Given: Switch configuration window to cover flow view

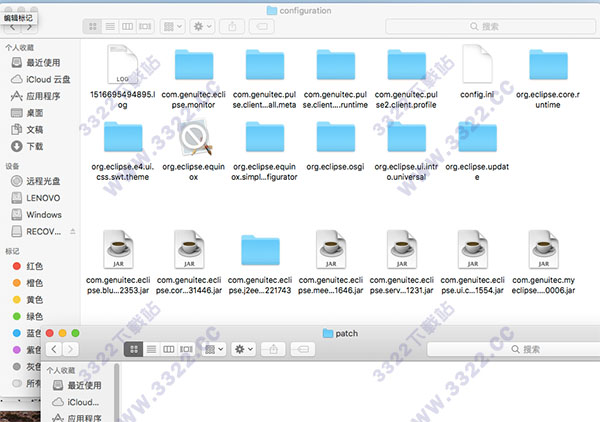Looking at the screenshot, I should [x=145, y=26].
